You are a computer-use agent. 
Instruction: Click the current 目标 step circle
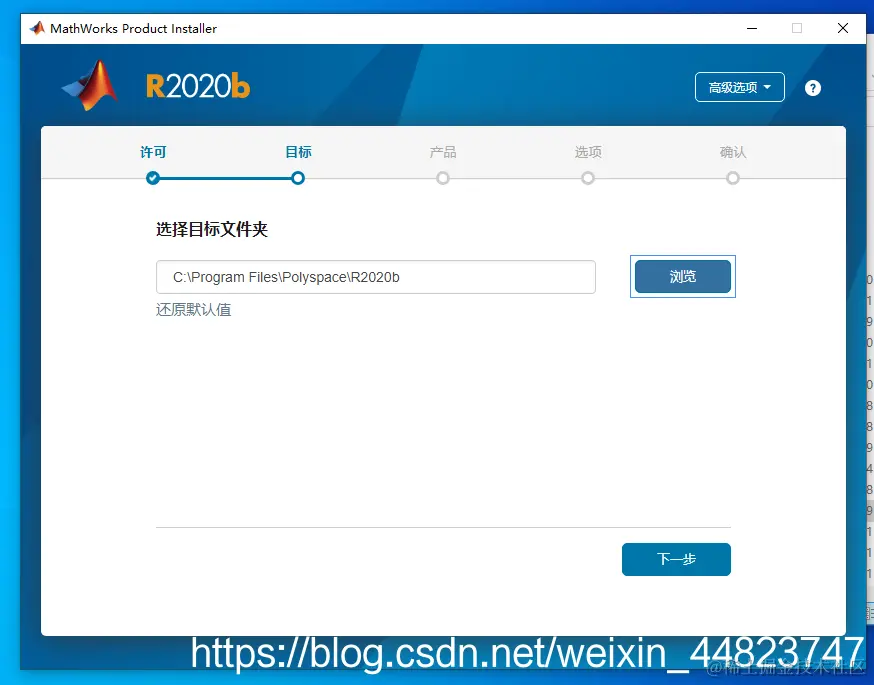298,178
